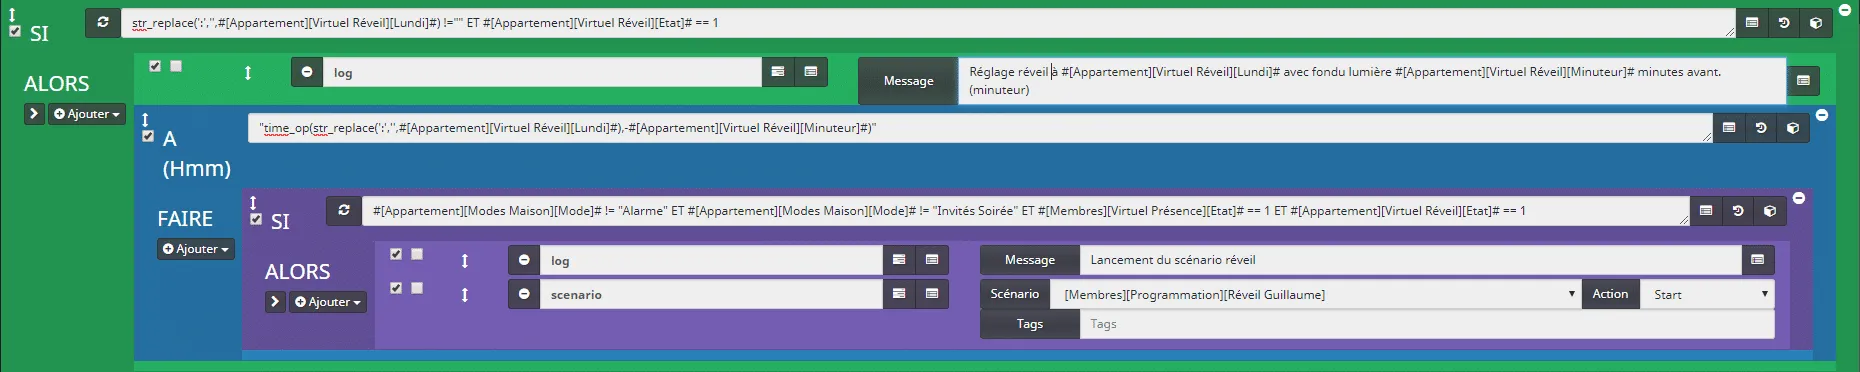Click the cube icon of the purple SI condition
Viewport: 1860px width, 372px height.
click(x=1770, y=210)
